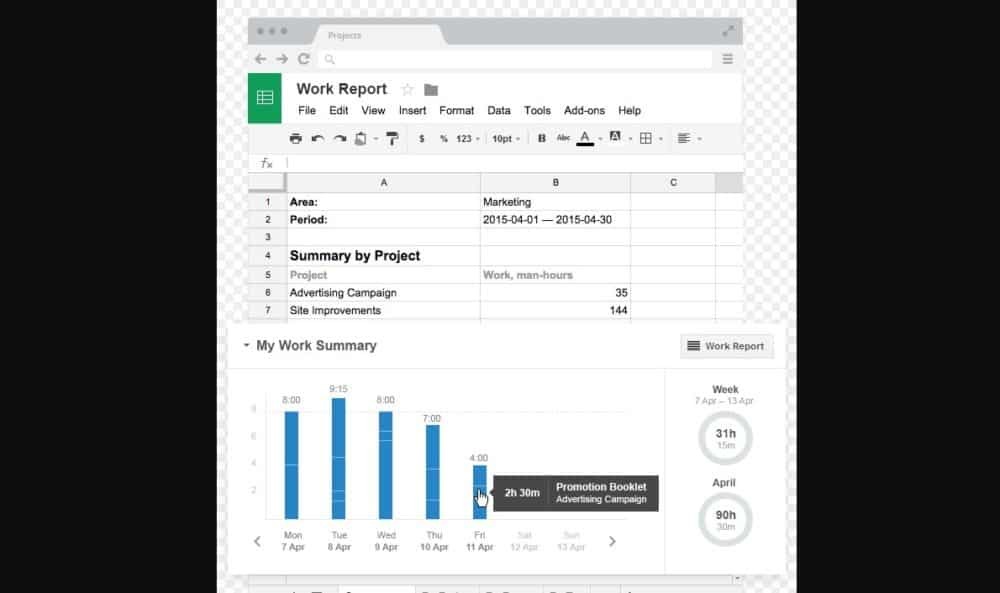Toggle bold formatting
The height and width of the screenshot is (593, 1000).
[x=542, y=139]
